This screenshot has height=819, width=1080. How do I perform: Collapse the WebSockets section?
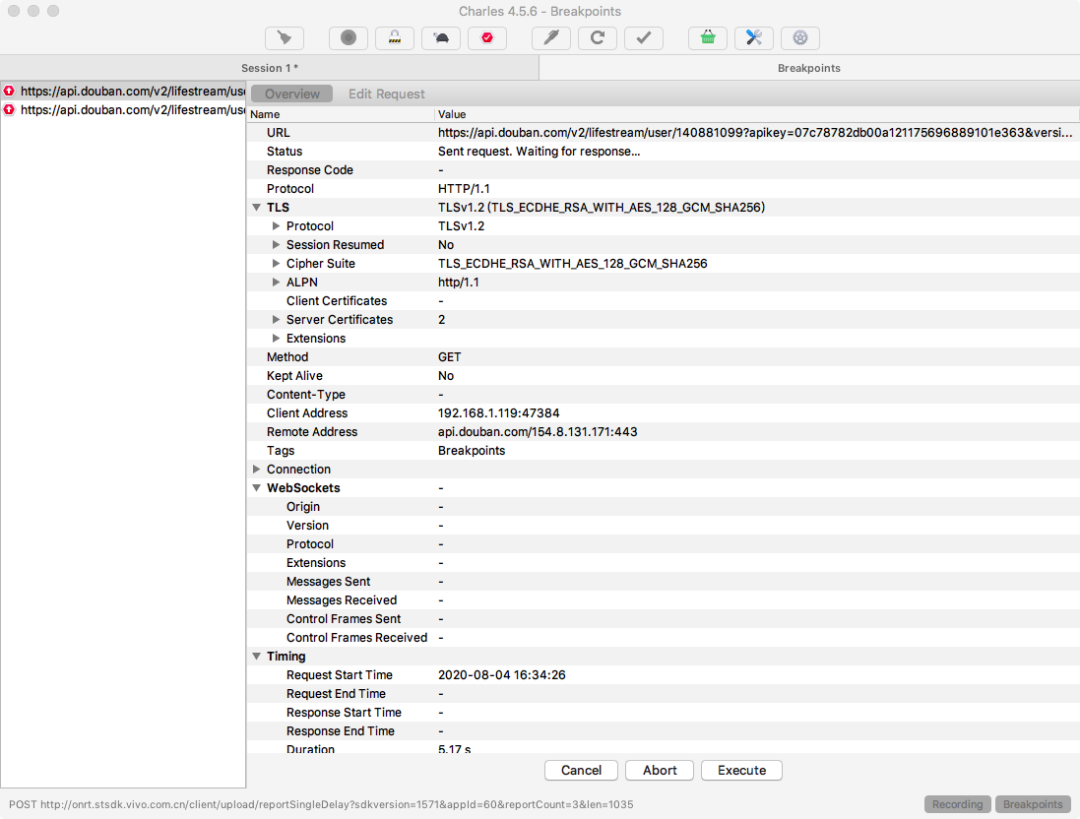pyautogui.click(x=256, y=488)
